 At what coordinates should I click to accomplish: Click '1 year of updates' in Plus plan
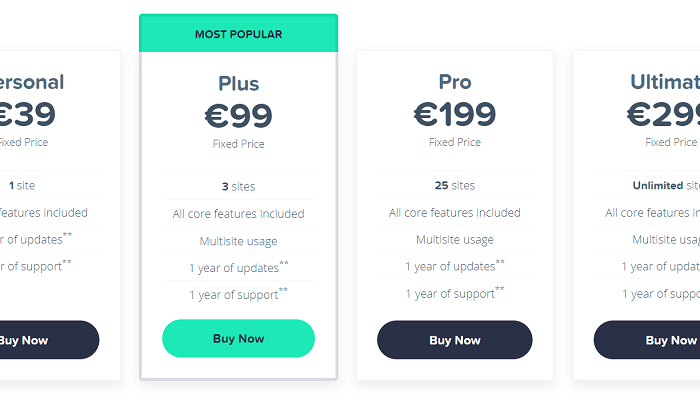(x=238, y=267)
